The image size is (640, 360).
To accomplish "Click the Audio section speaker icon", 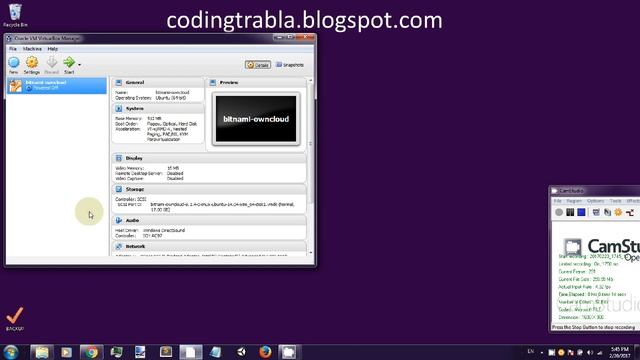I will tap(119, 220).
